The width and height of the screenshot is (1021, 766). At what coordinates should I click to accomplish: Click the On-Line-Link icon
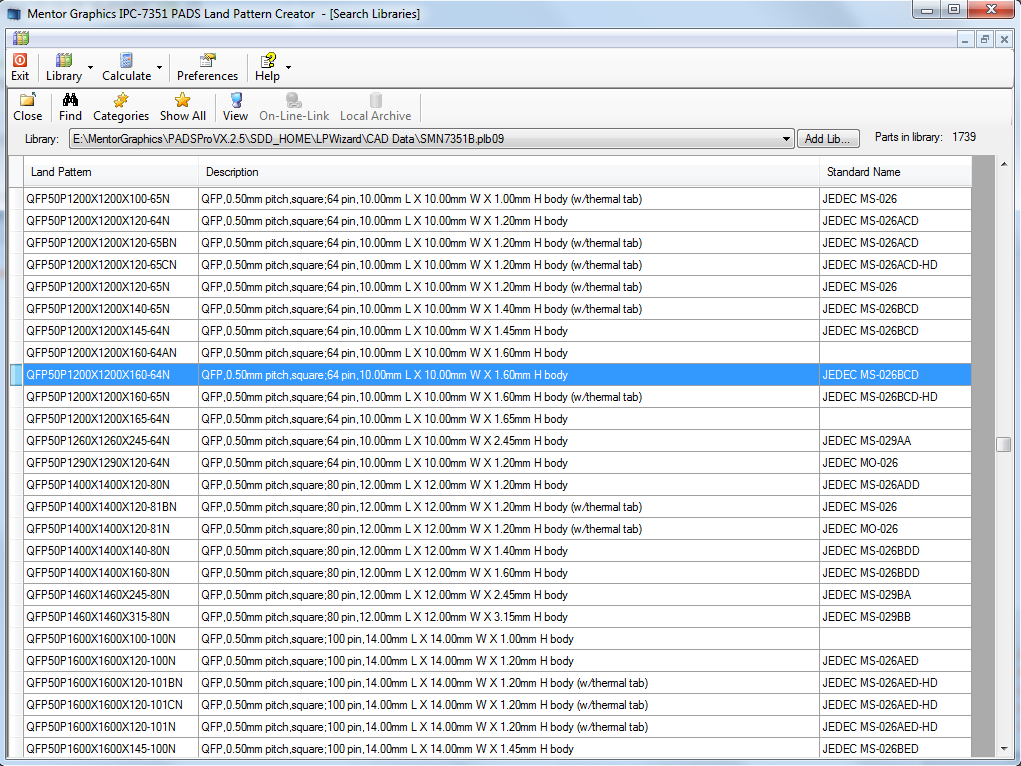coord(294,100)
